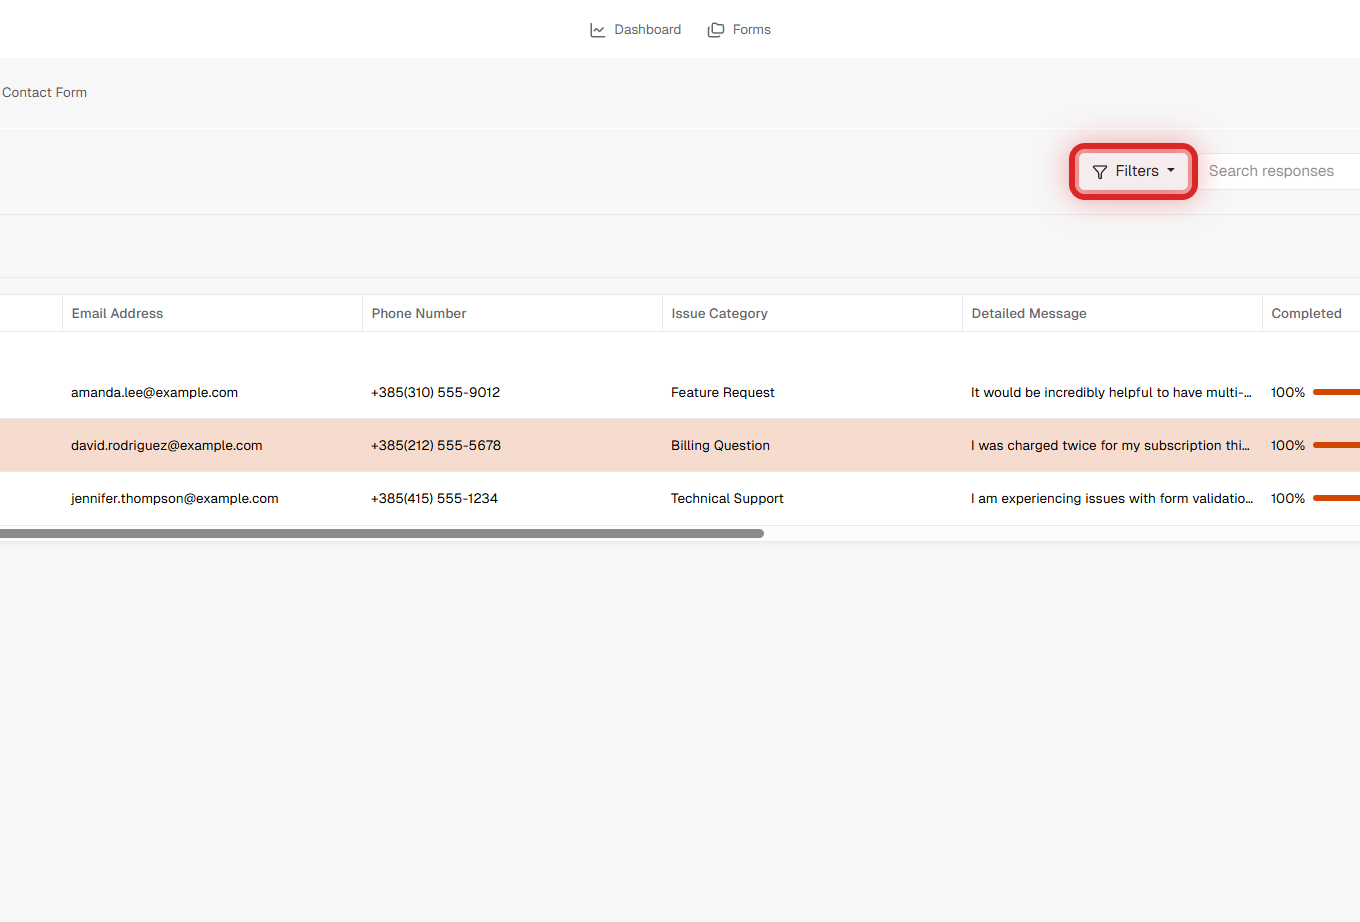Click Technical Support in jennifer.thompson's row
The width and height of the screenshot is (1360, 922).
click(x=727, y=498)
